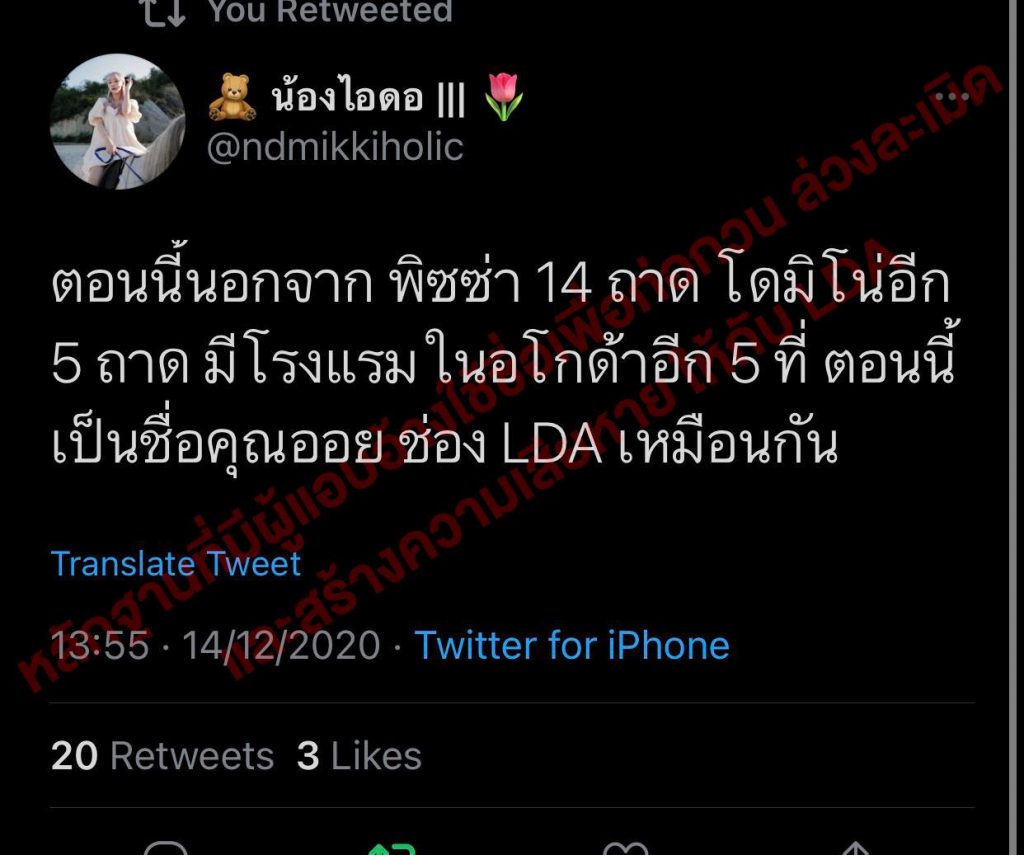This screenshot has width=1024, height=855.
Task: Like the tweet with the heart icon
Action: tap(625, 848)
